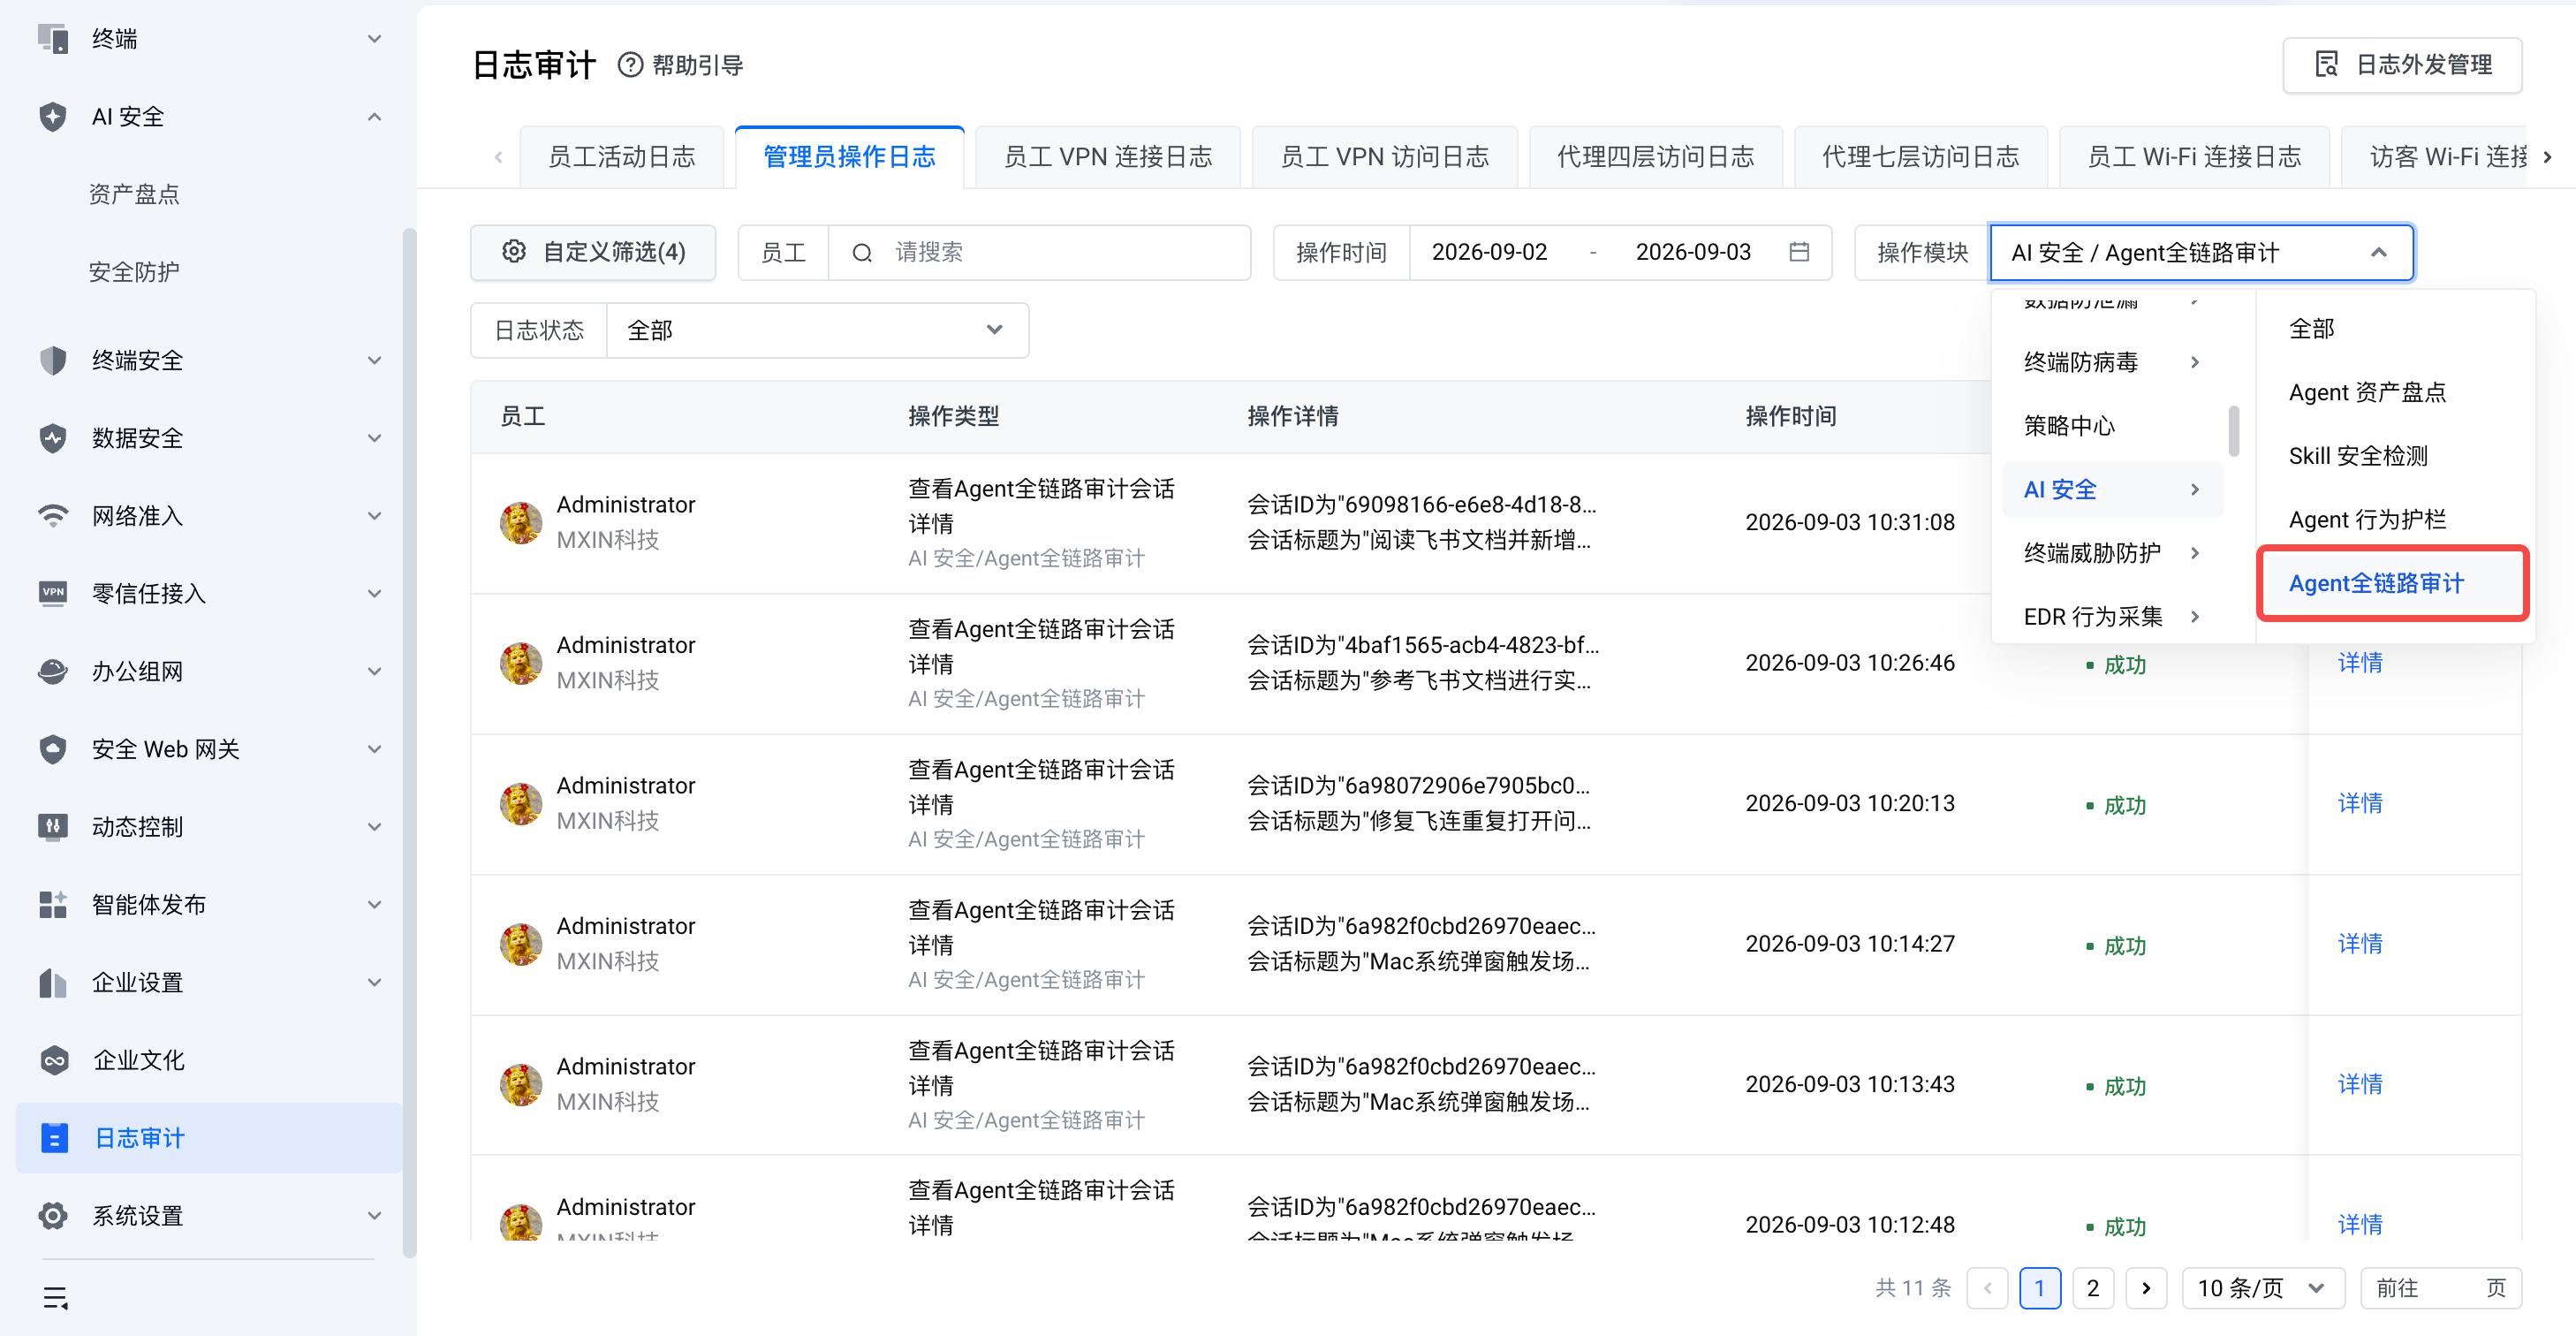Open the calendar icon in operation time
Viewport: 2576px width, 1336px height.
tap(1799, 252)
